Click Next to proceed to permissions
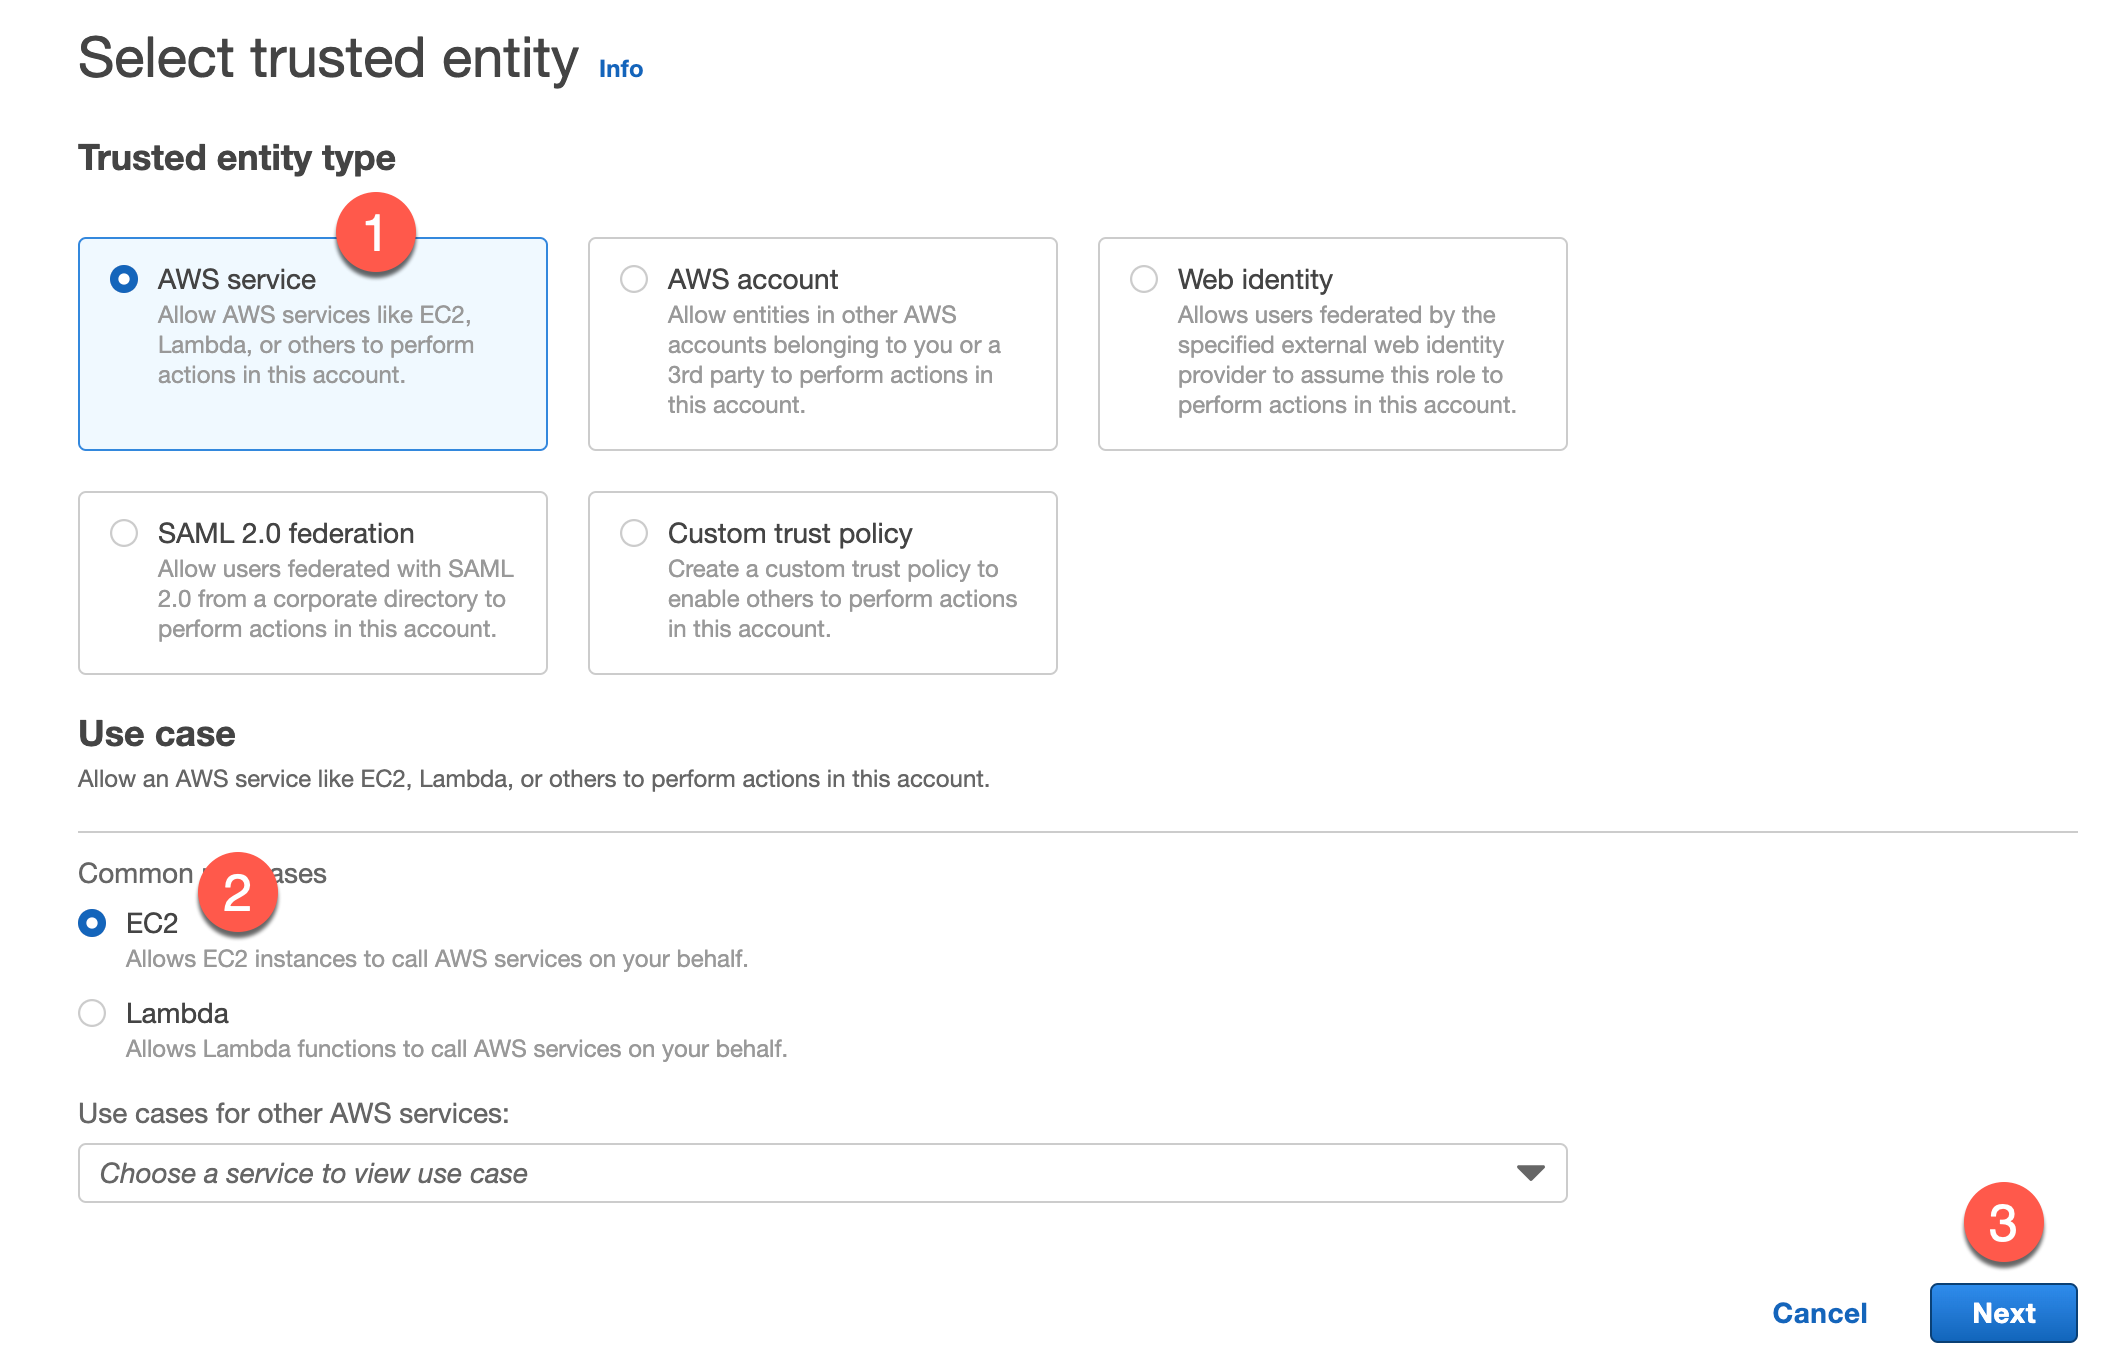Image resolution: width=2102 pixels, height=1358 pixels. click(2002, 1313)
